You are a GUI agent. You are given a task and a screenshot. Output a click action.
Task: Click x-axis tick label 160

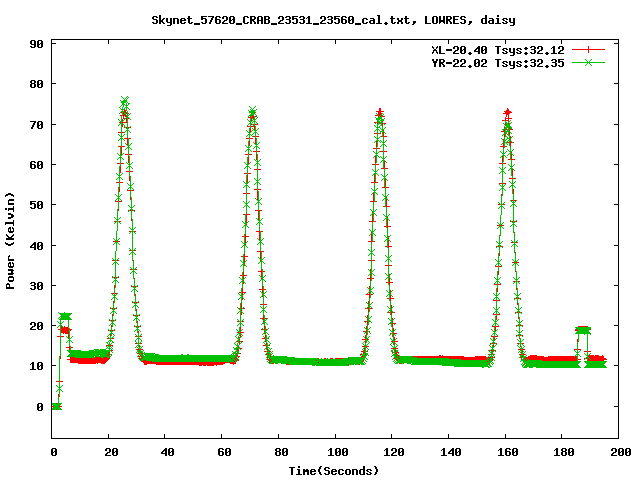click(x=507, y=452)
